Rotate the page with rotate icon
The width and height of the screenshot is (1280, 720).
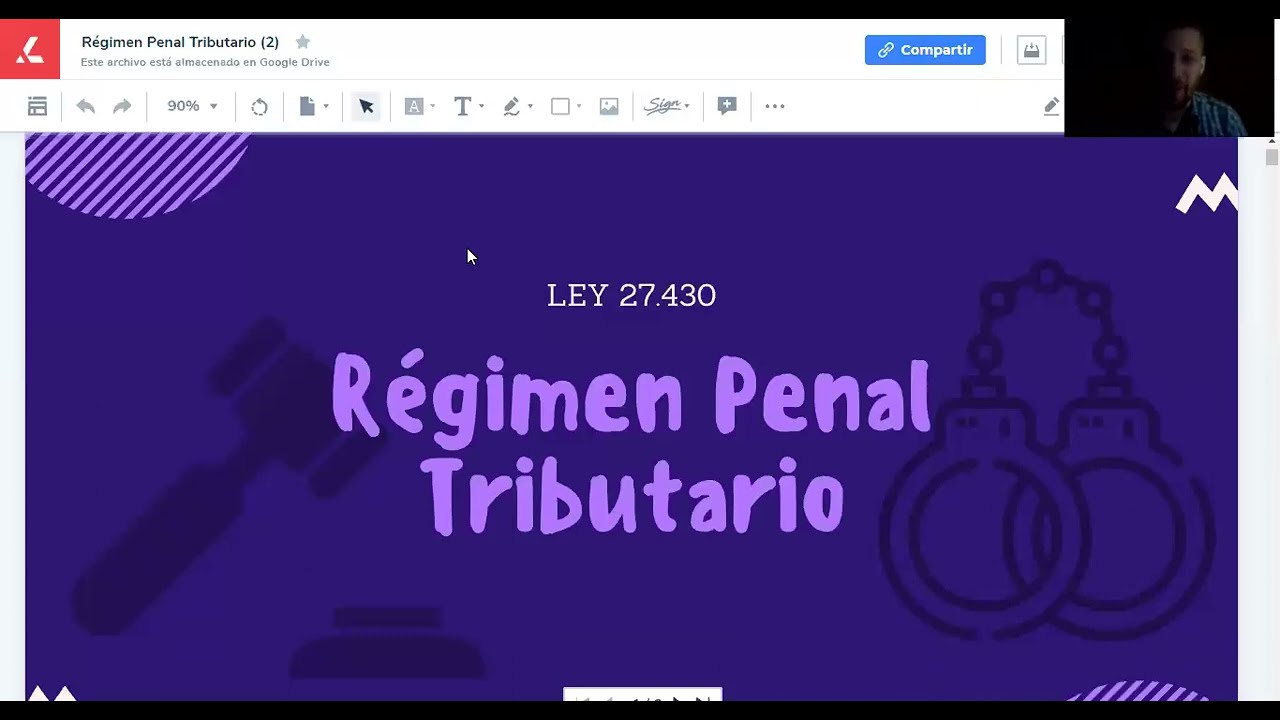[259, 106]
